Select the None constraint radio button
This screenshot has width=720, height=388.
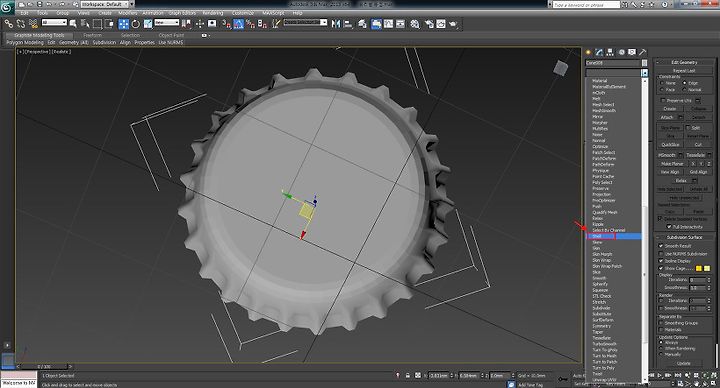662,83
